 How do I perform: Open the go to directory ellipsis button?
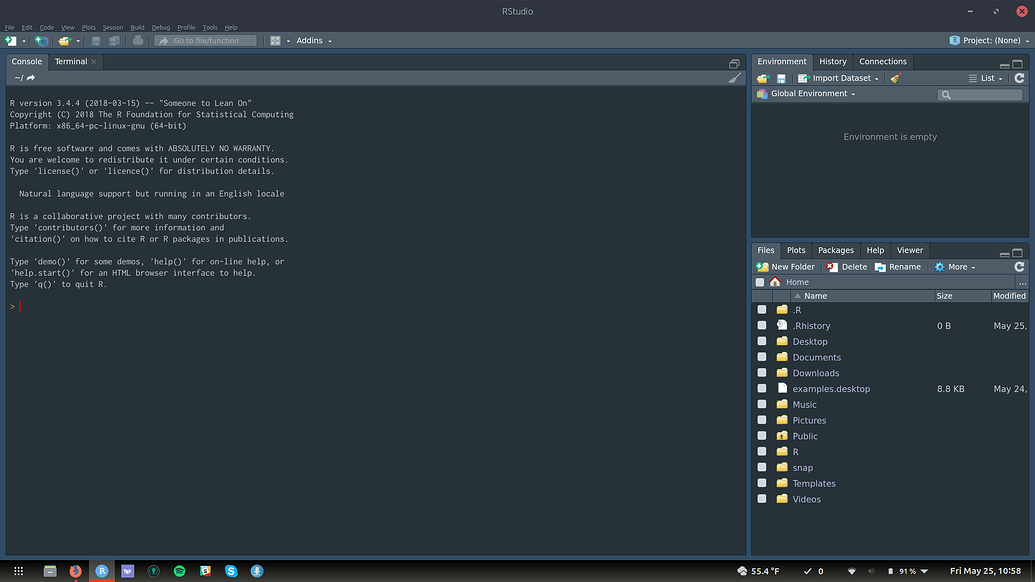click(x=1022, y=282)
